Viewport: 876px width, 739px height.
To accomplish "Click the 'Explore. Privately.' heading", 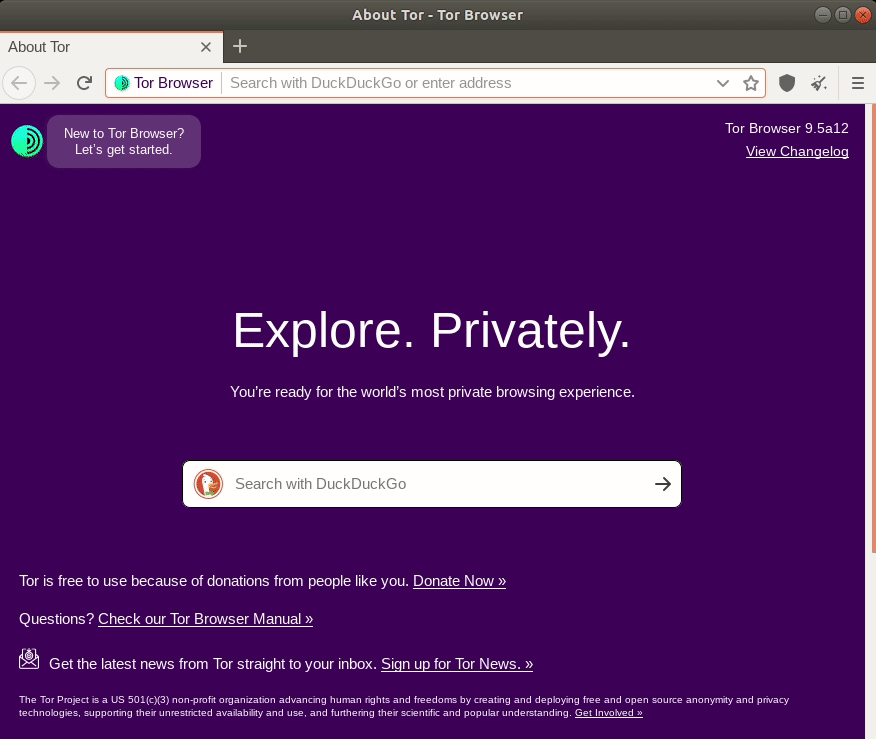I will pos(431,331).
